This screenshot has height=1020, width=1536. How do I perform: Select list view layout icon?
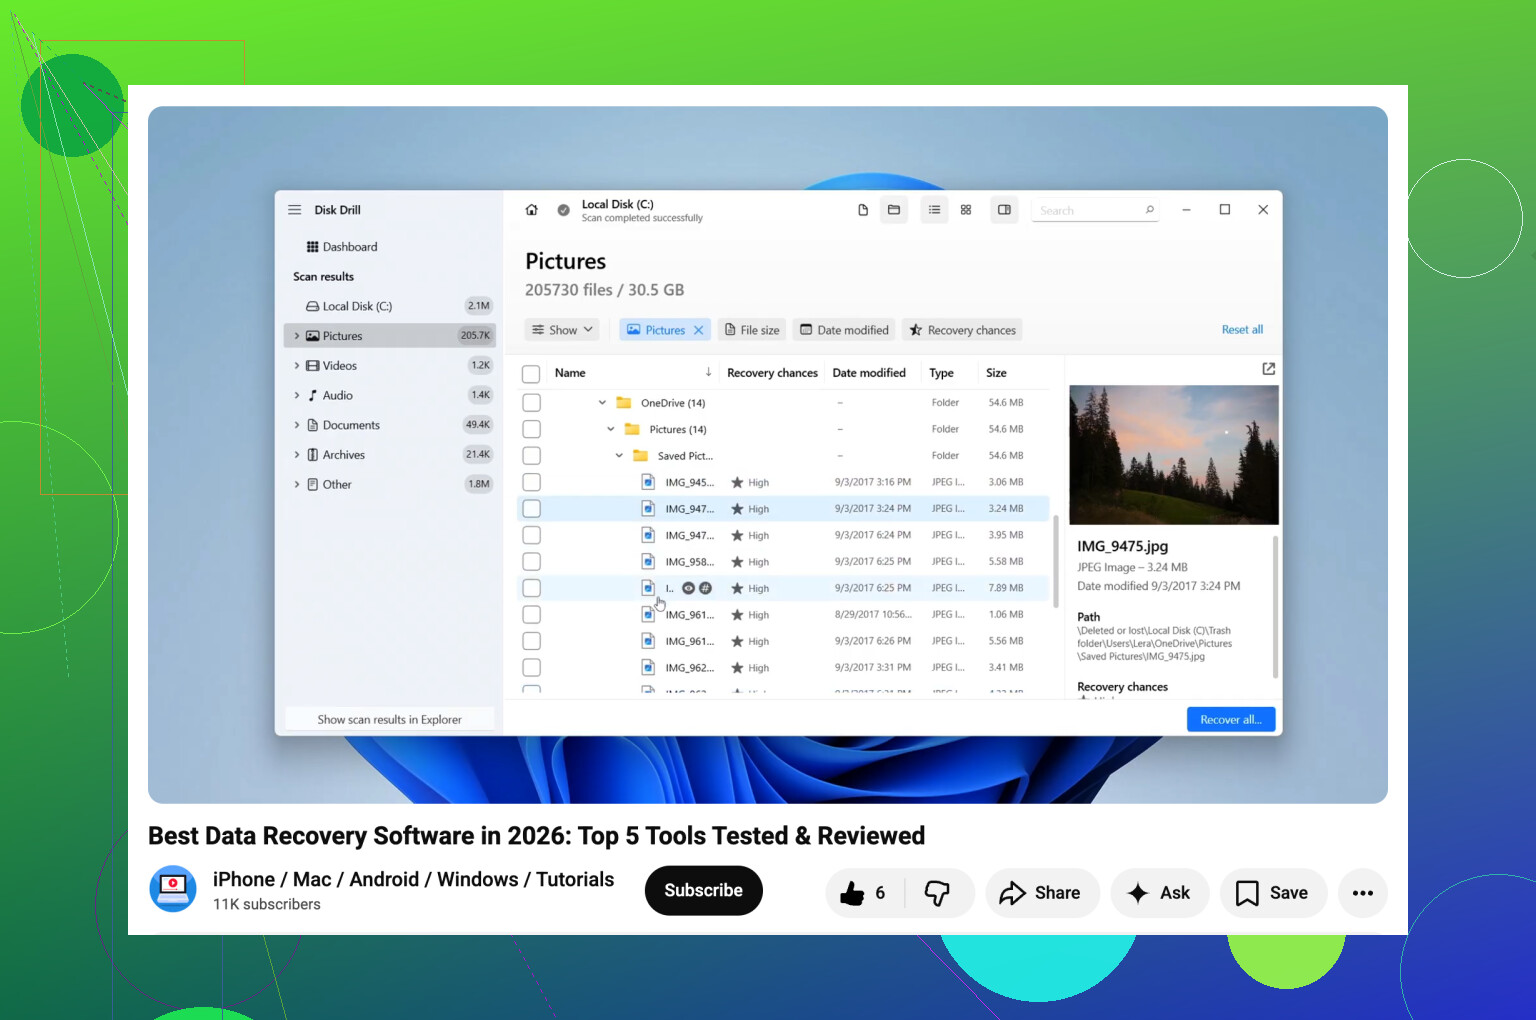point(934,210)
